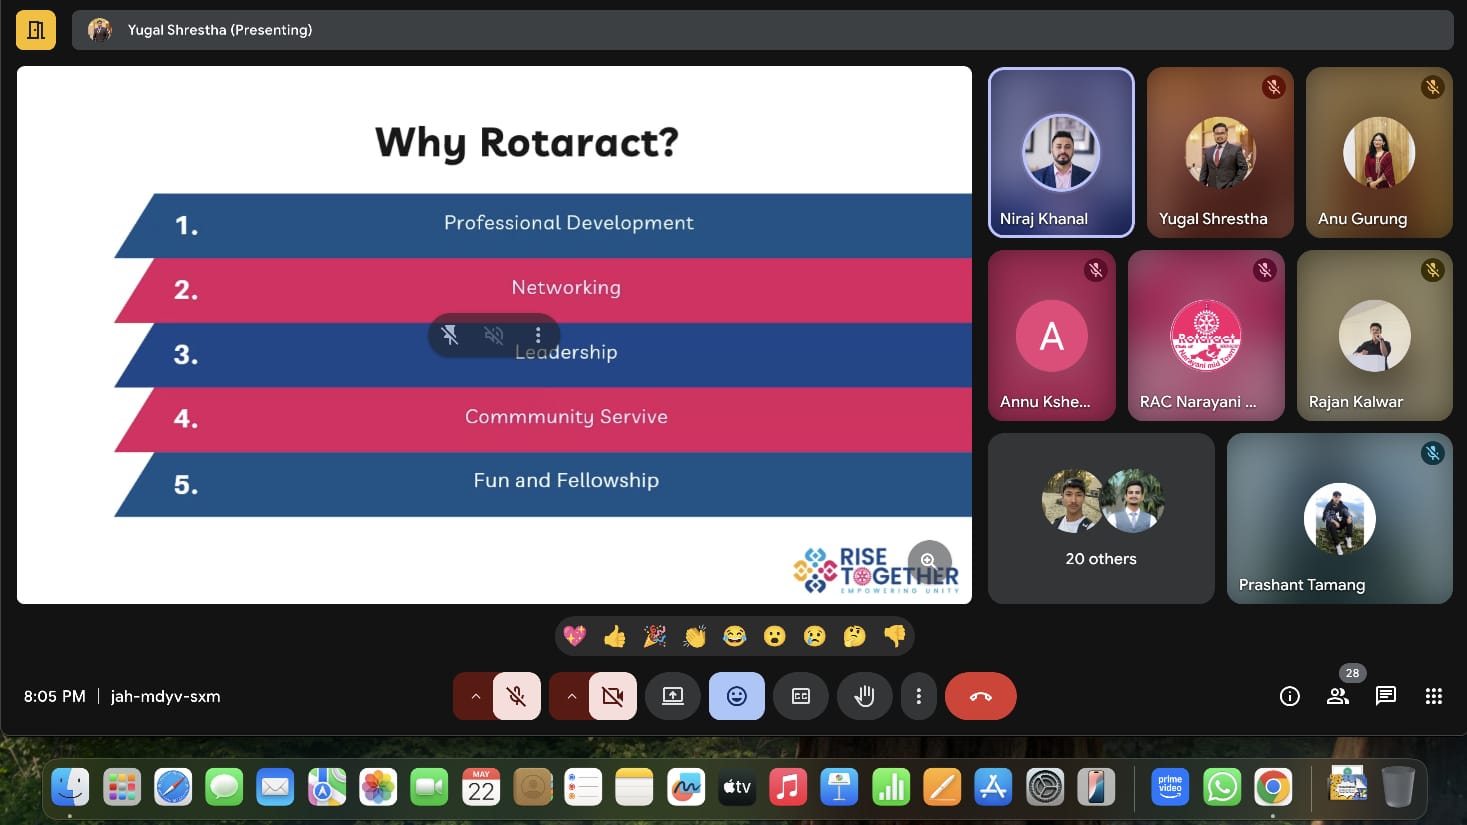Select Niraj Khanal's video tile
1467x825 pixels.
click(1061, 153)
